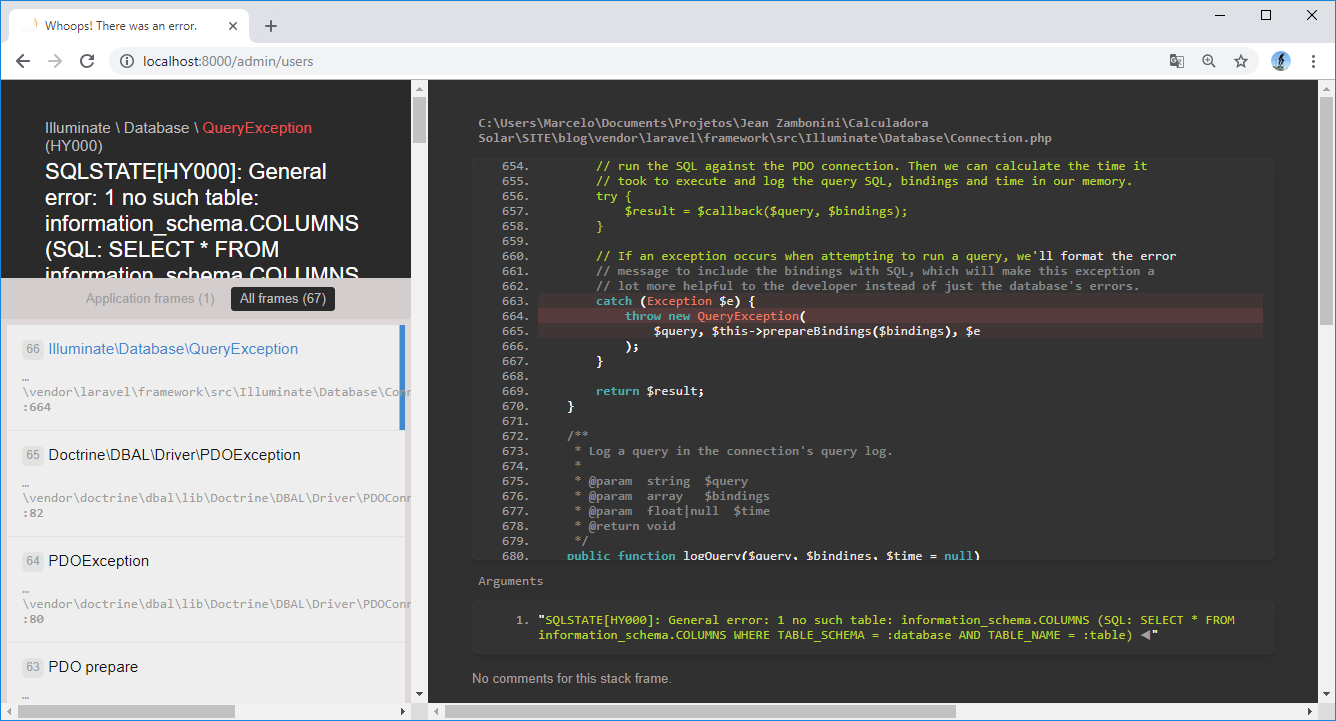
Task: Open the Chrome profile avatar
Action: (1281, 61)
